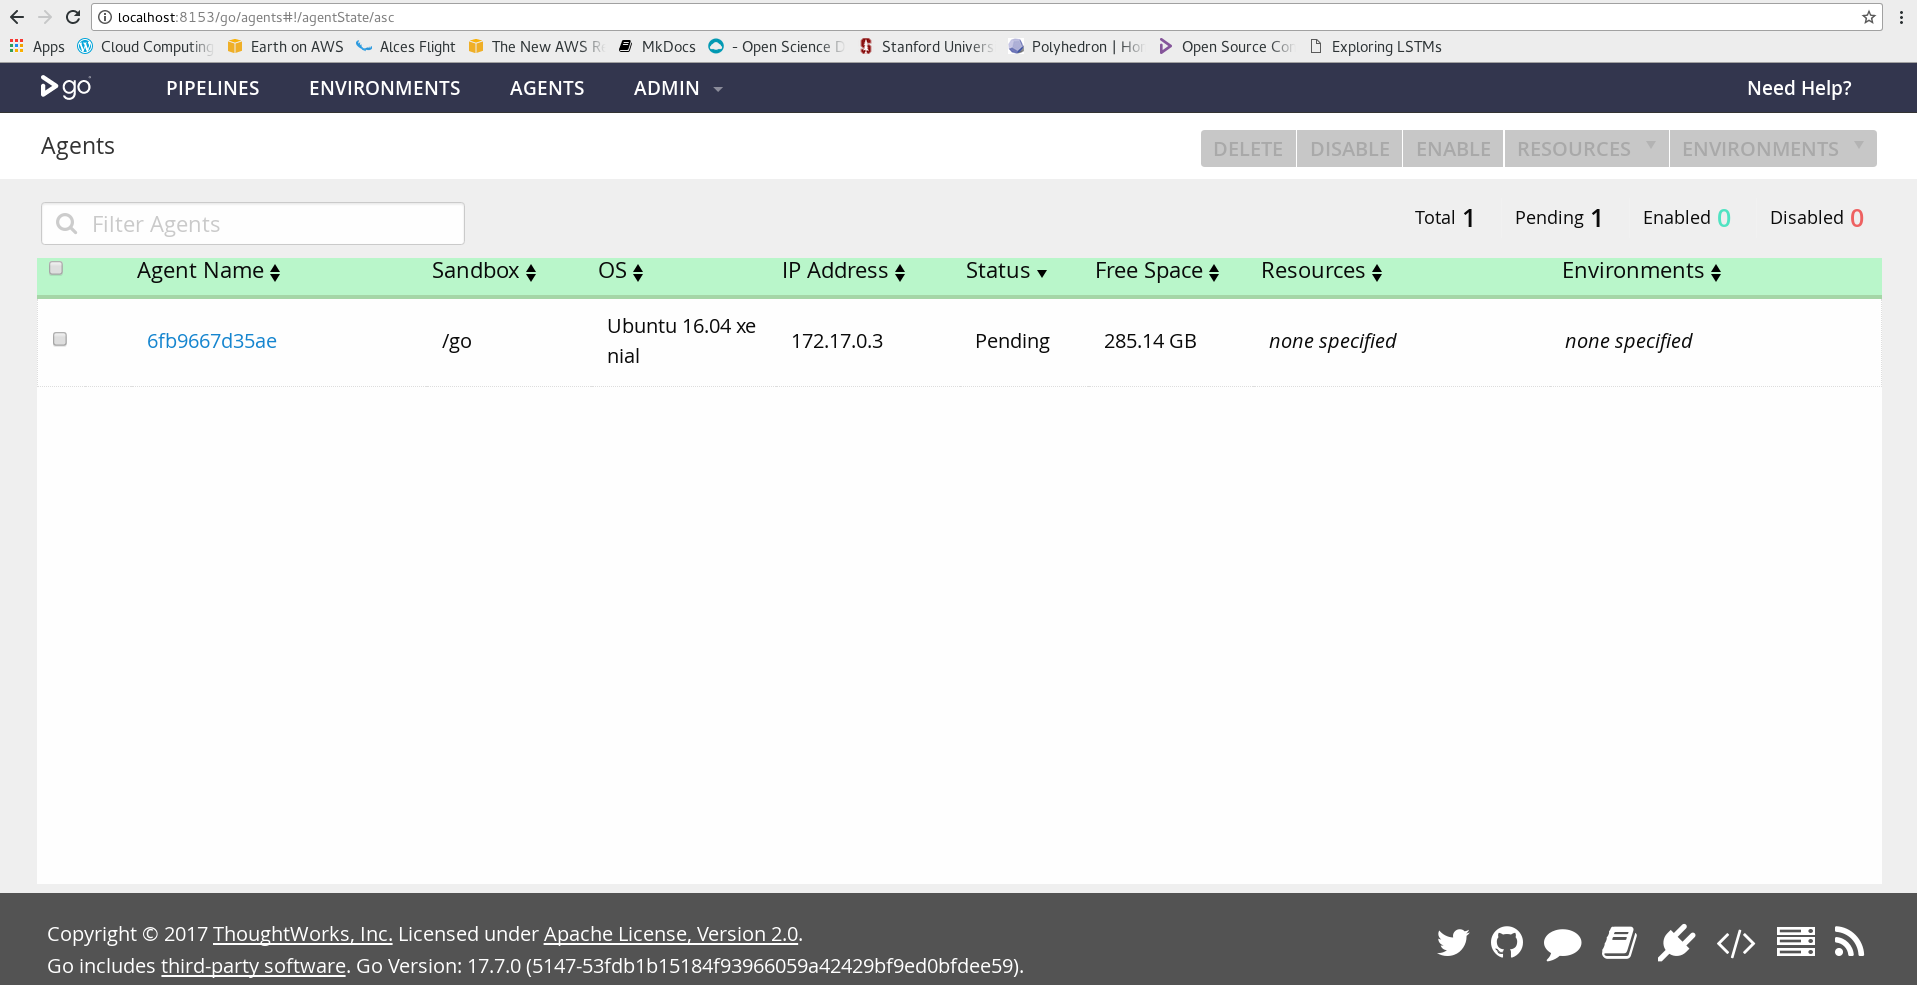The width and height of the screenshot is (1917, 985).
Task: Open the documentation book icon
Action: 1619,943
